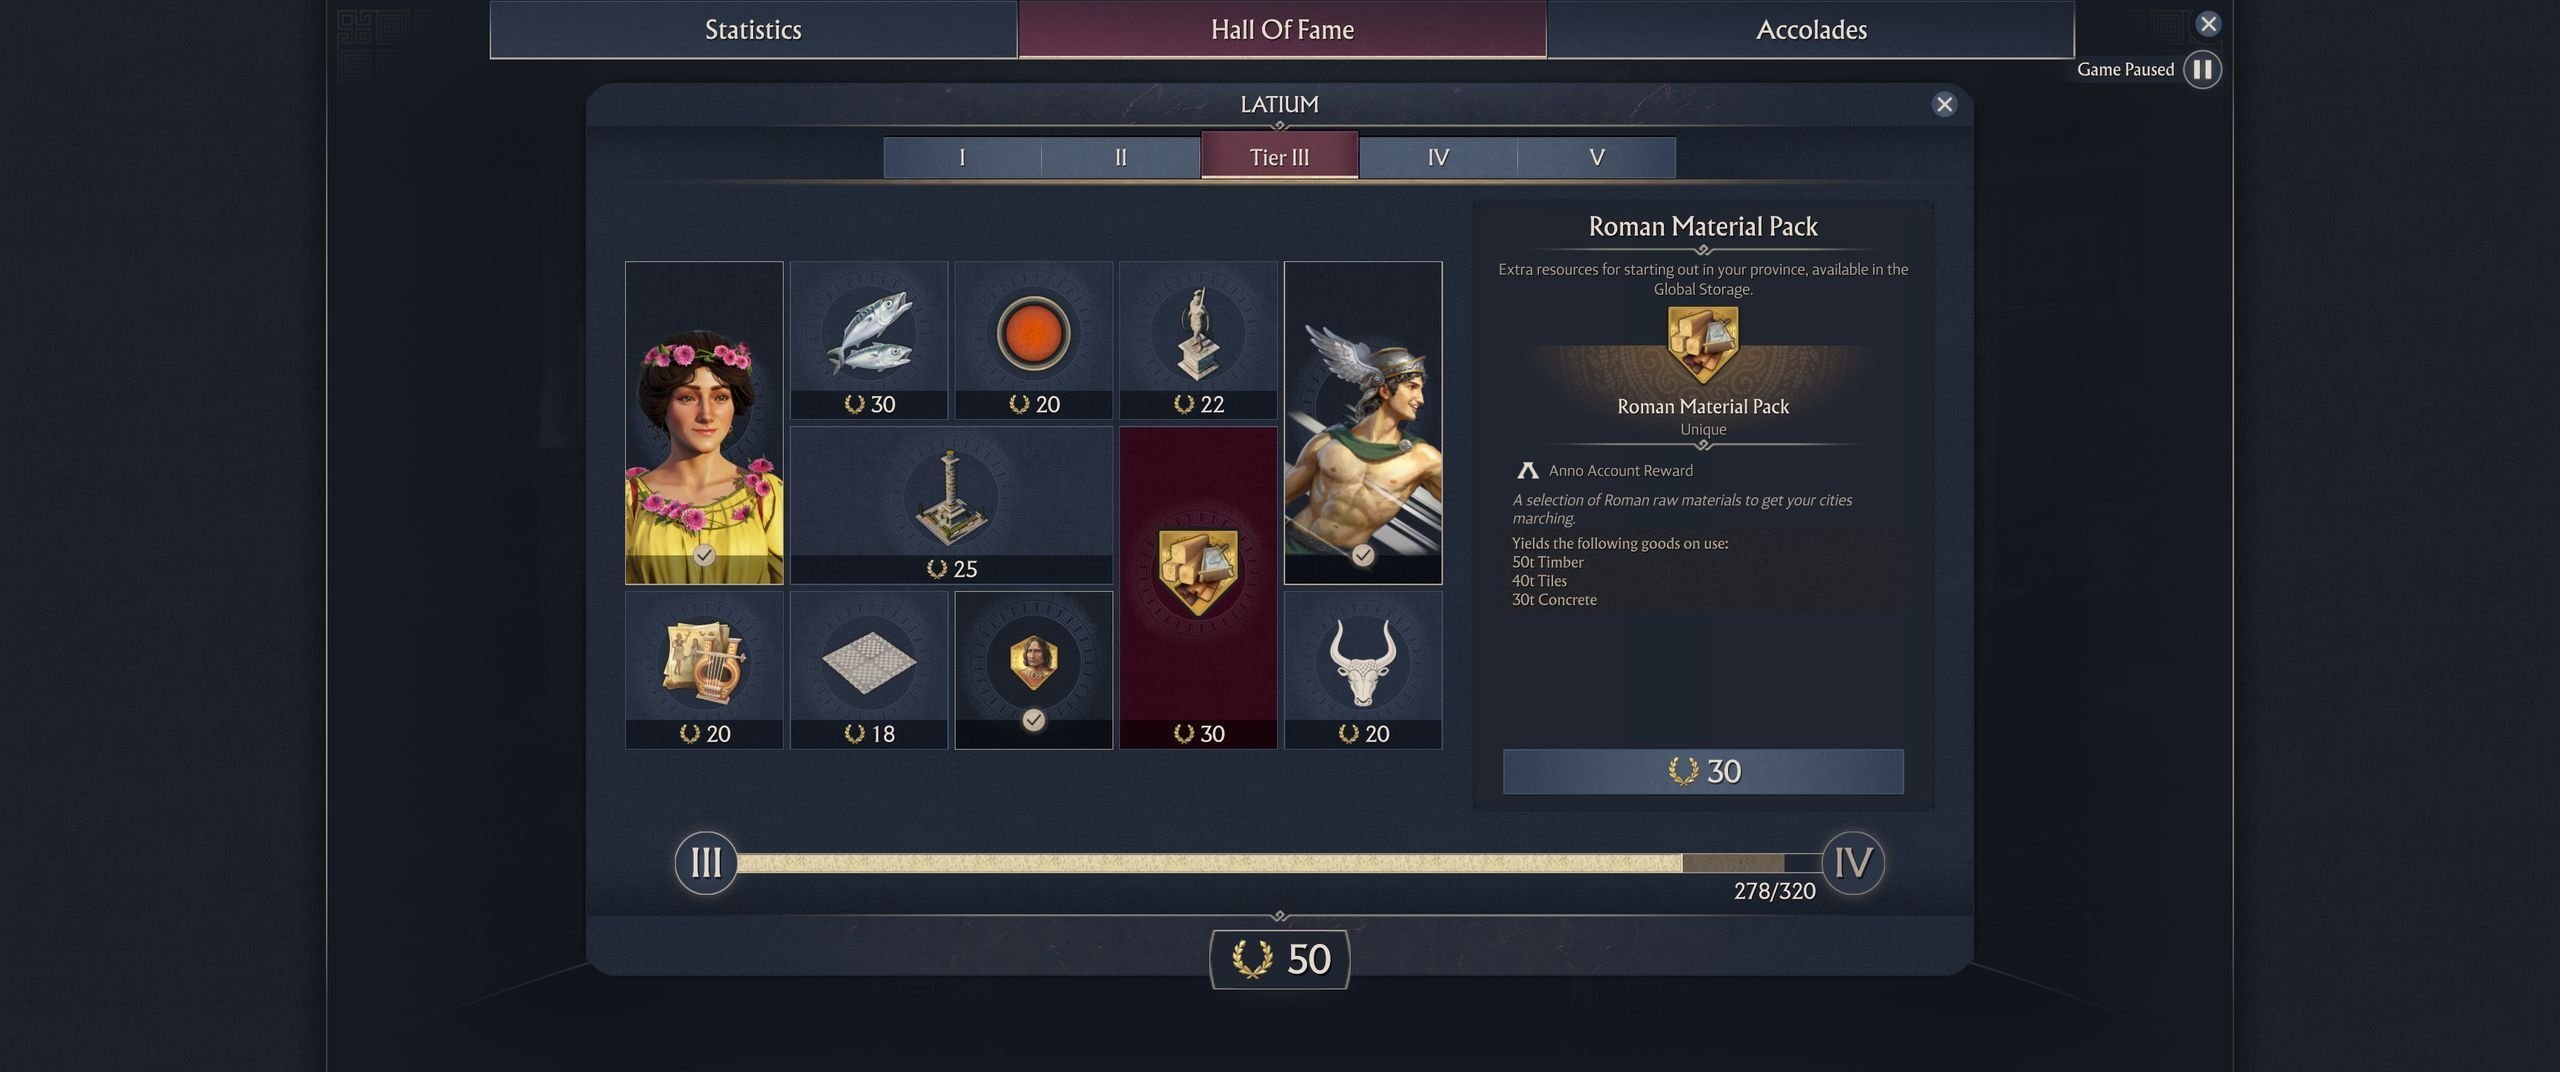Select the flower-crowned woman portrait
The image size is (2560, 1072).
click(704, 423)
